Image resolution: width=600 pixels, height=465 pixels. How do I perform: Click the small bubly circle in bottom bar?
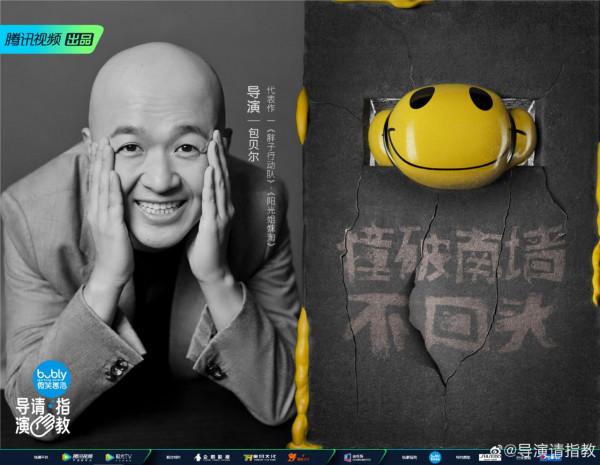click(x=435, y=457)
